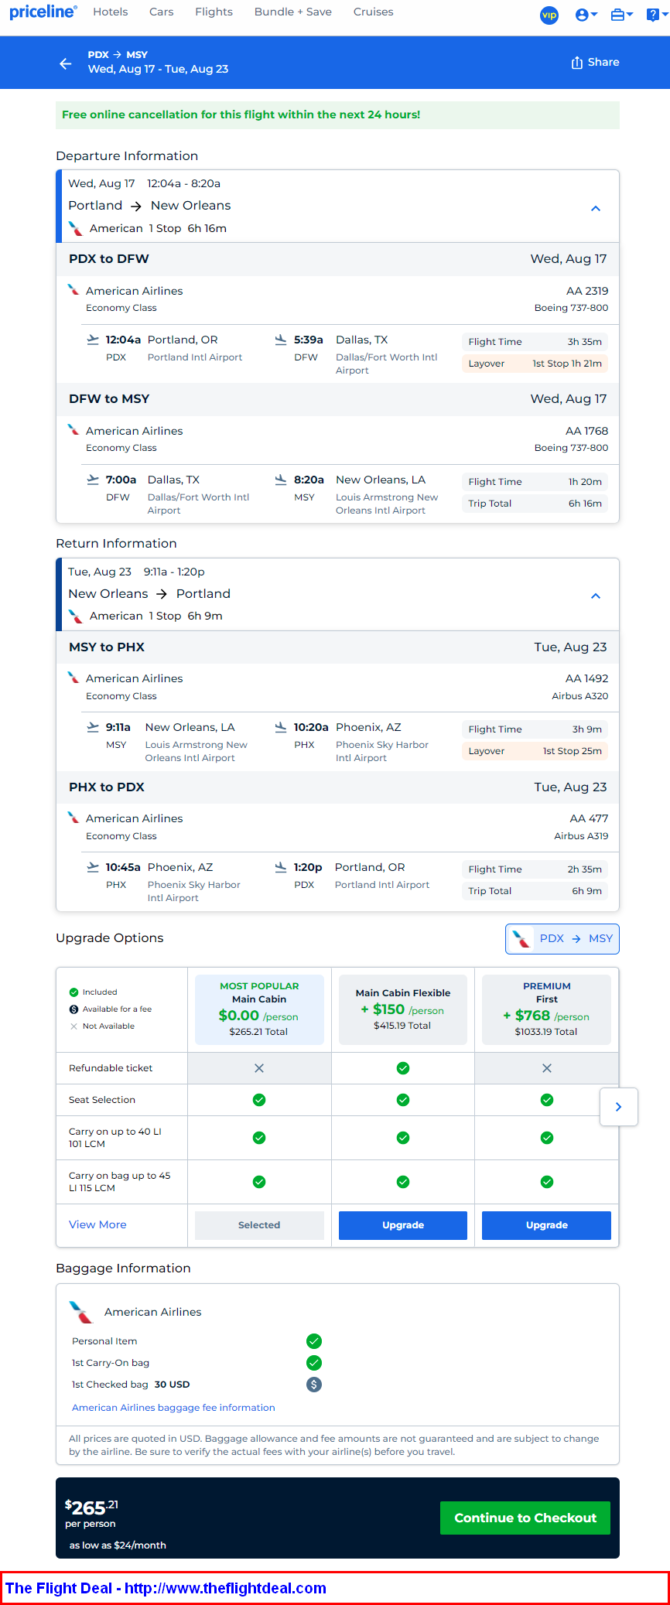Select the Main Cabin fare card

(259, 1009)
